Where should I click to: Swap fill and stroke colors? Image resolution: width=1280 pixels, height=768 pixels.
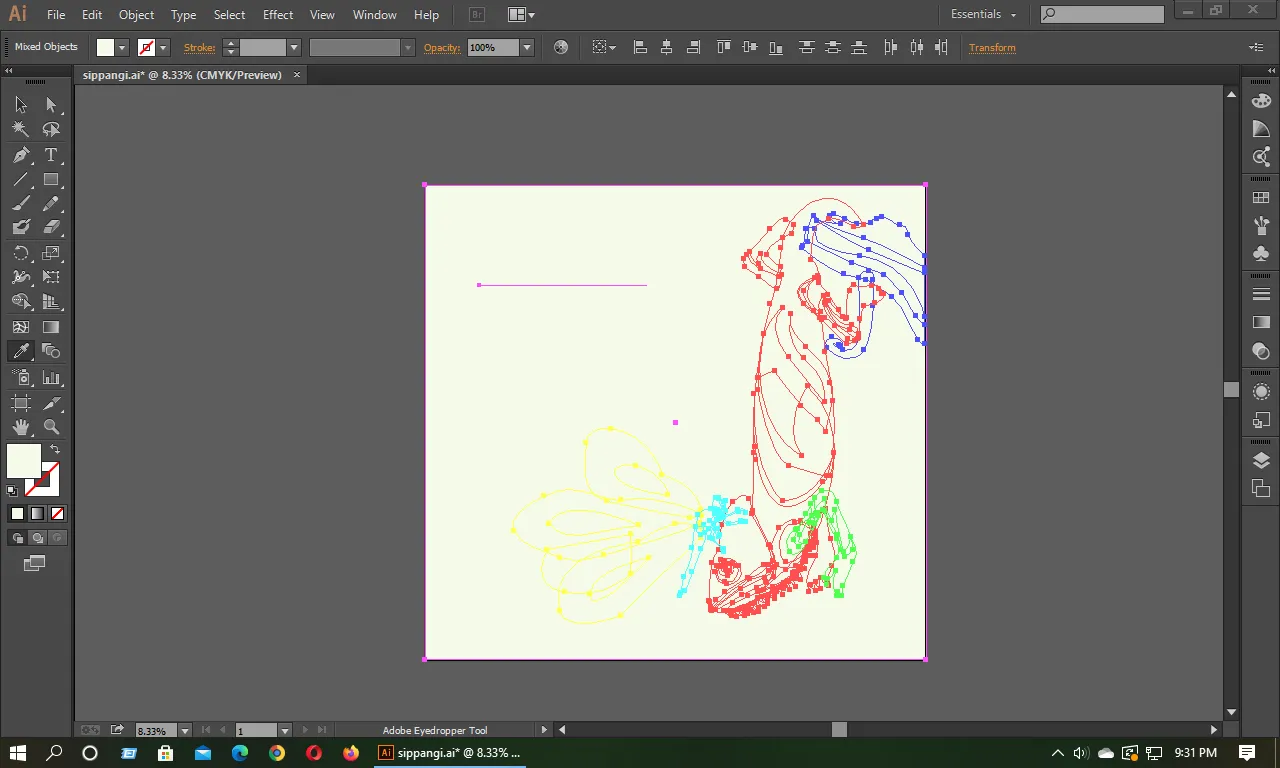[x=55, y=450]
